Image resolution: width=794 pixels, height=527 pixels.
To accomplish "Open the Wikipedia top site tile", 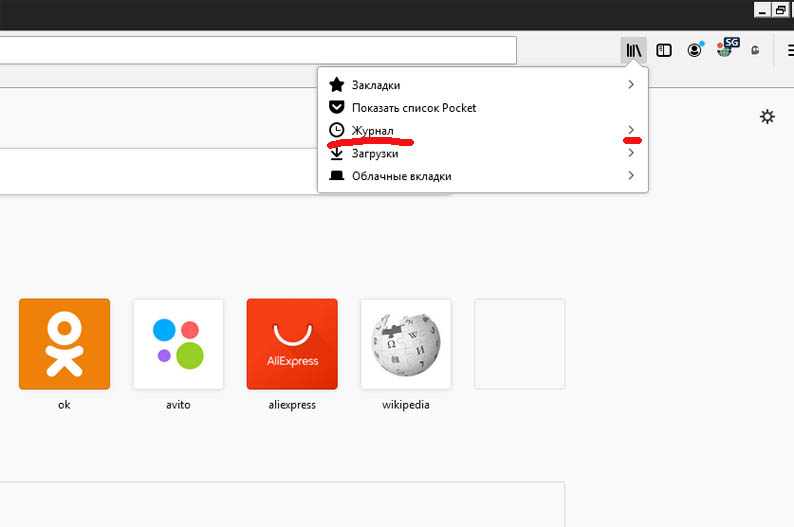I will click(406, 344).
